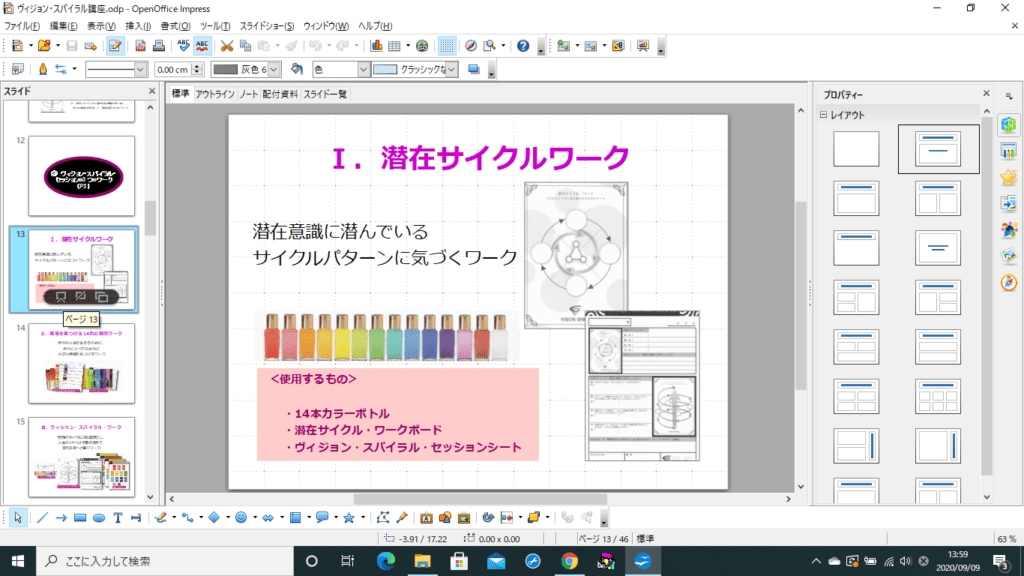Switch to the スライド一覧 view tab
This screenshot has width=1024, height=576.
tap(325, 94)
